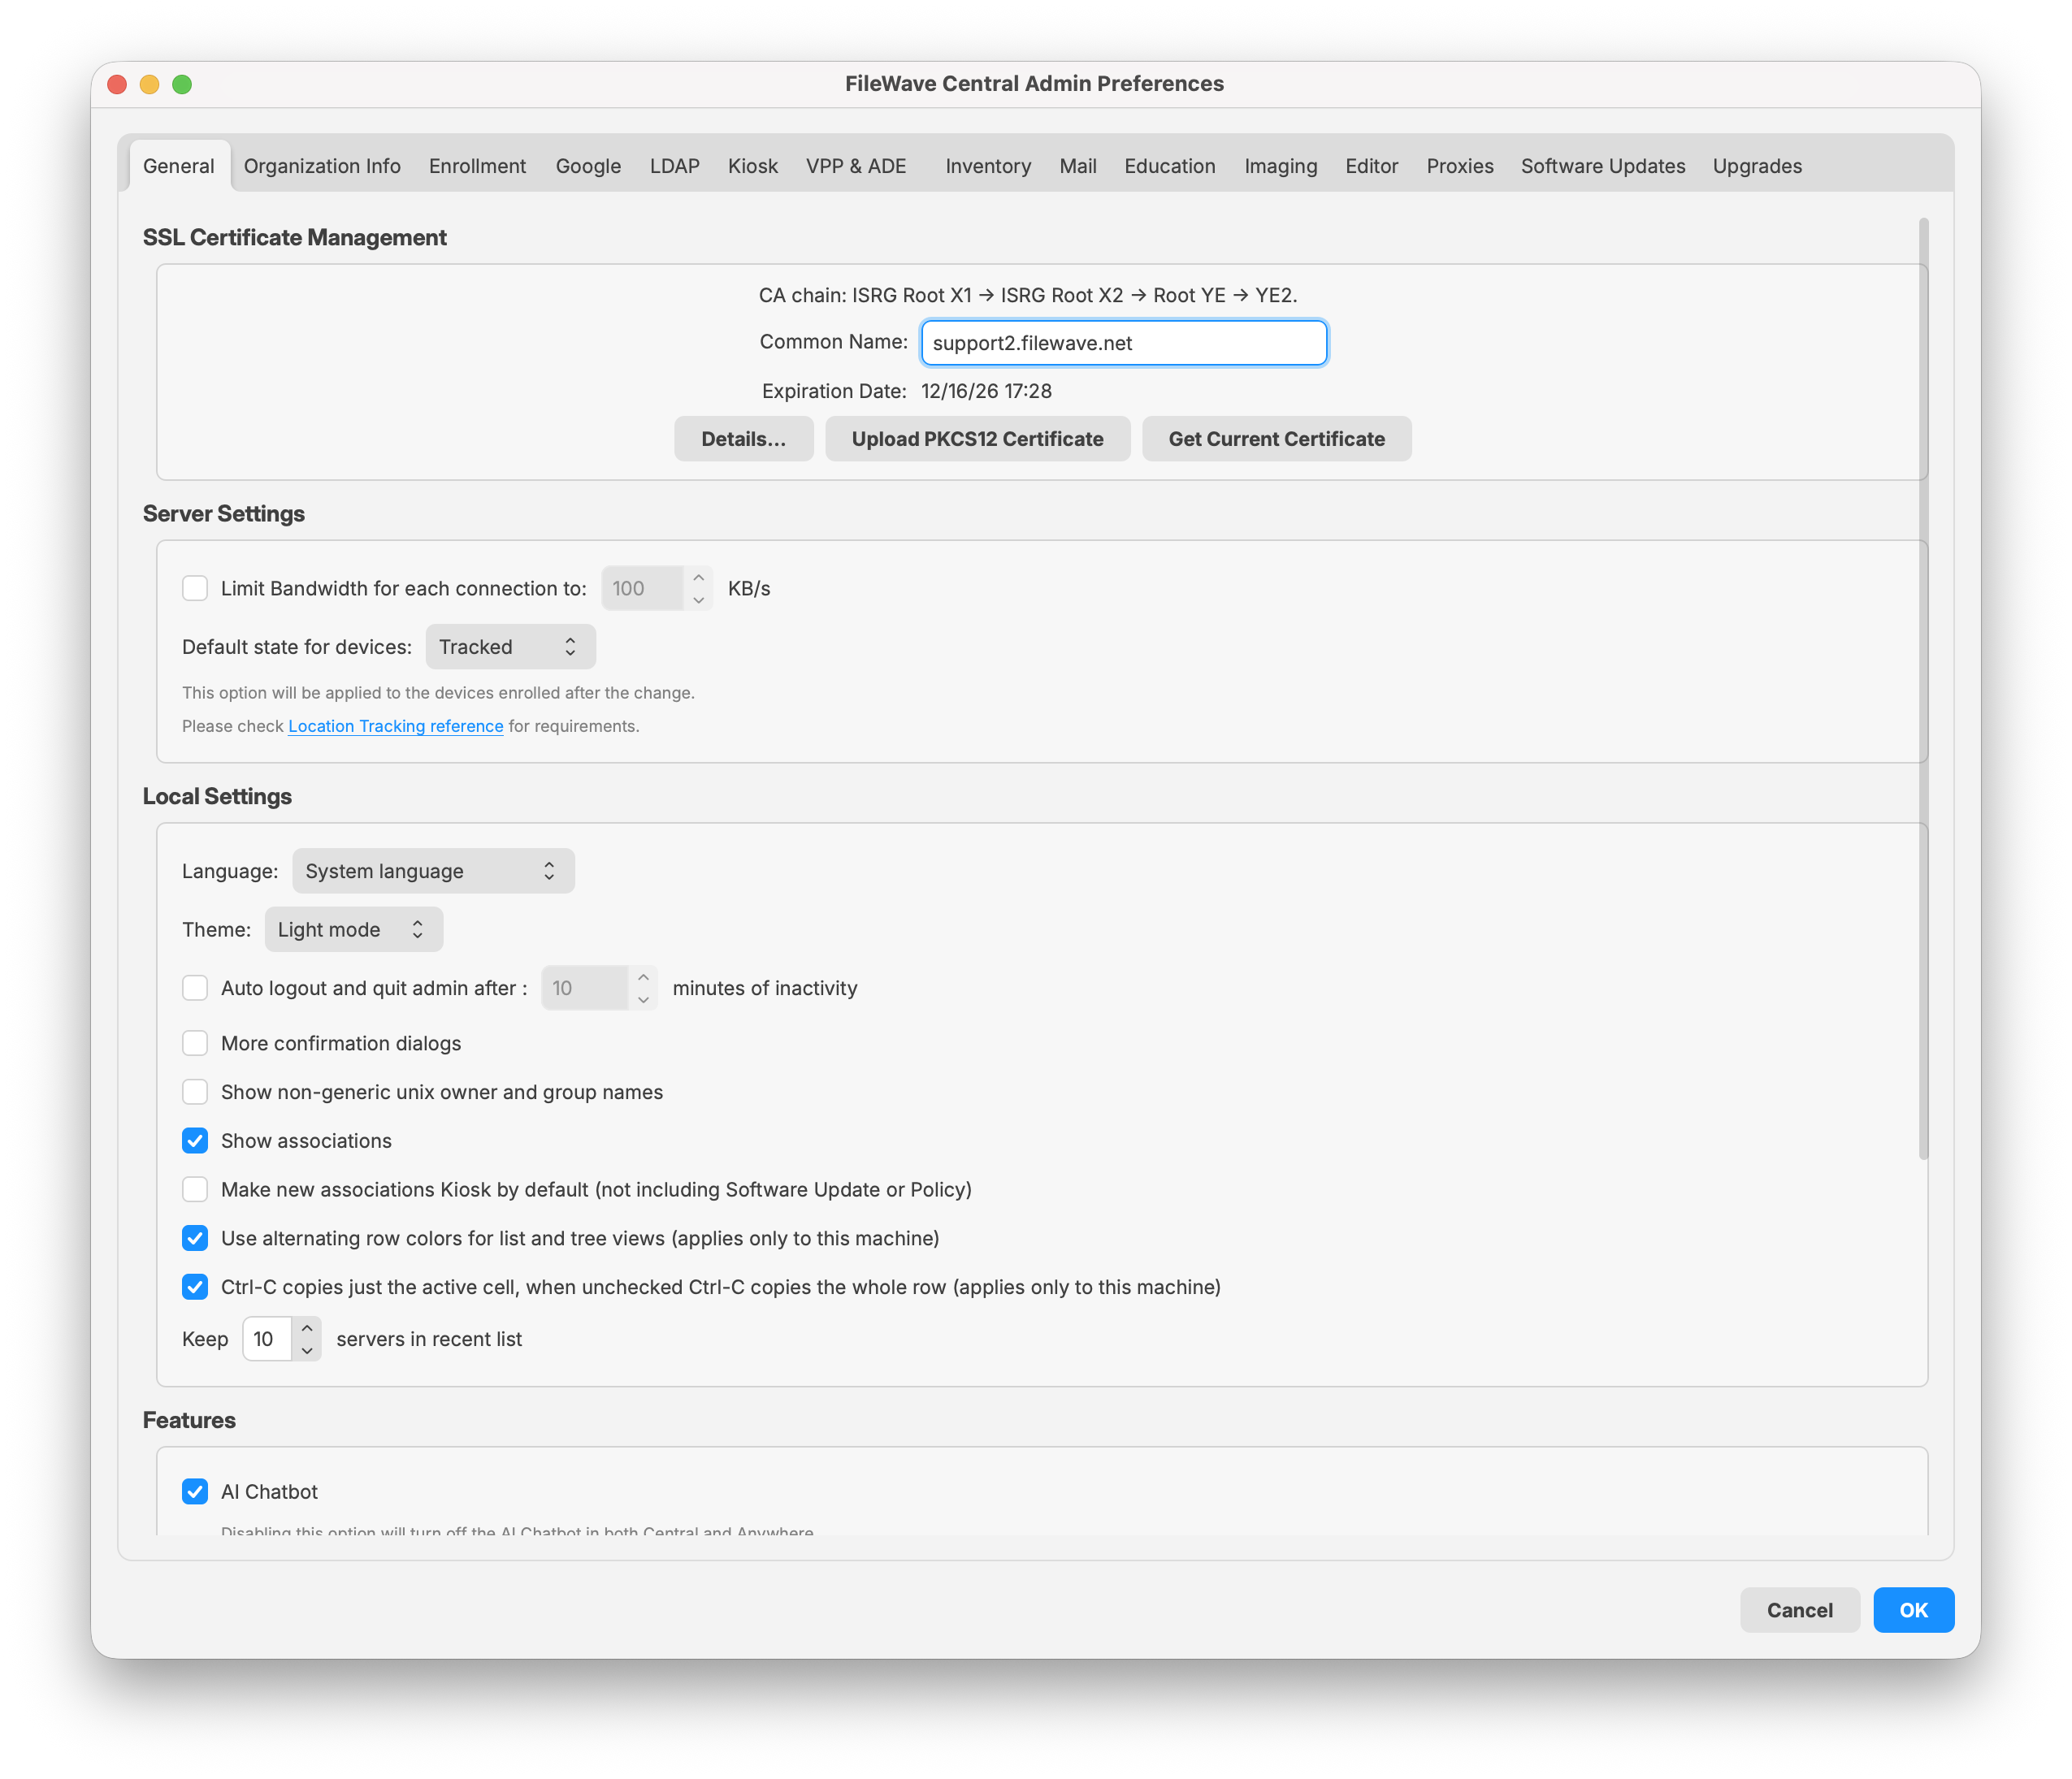Viewport: 2072px width, 1779px height.
Task: Increase recent servers count with up arrow
Action: point(307,1328)
